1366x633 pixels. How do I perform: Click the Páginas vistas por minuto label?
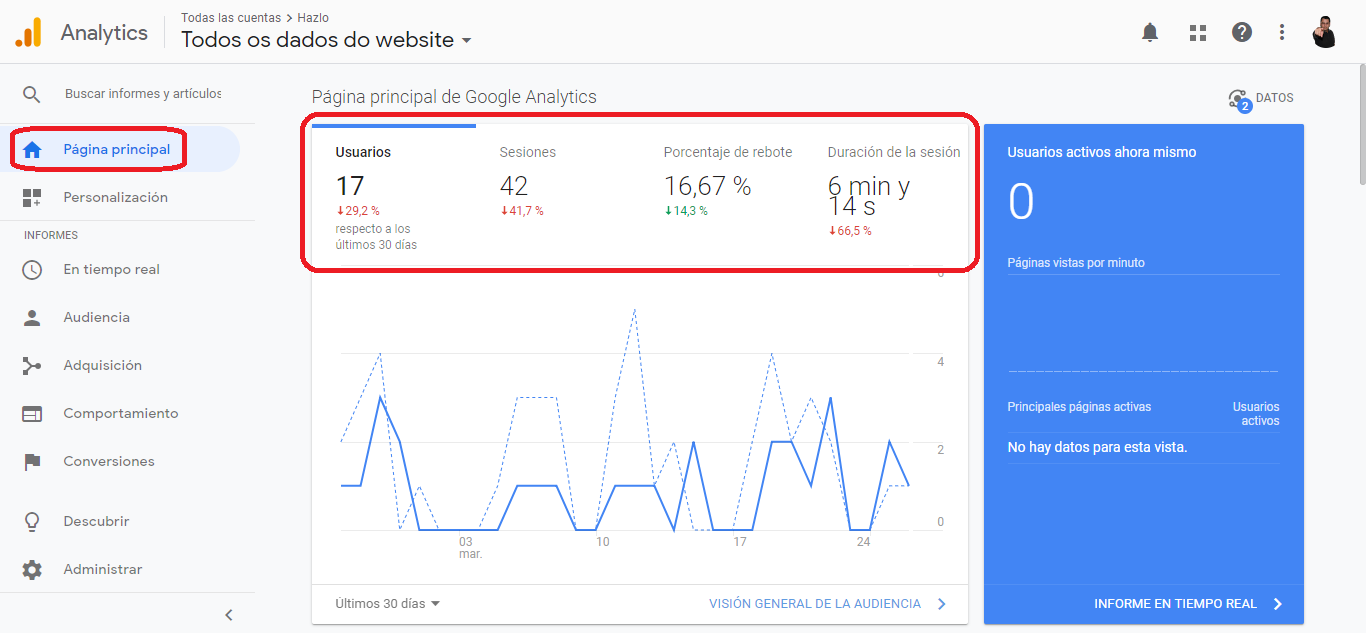(1076, 263)
